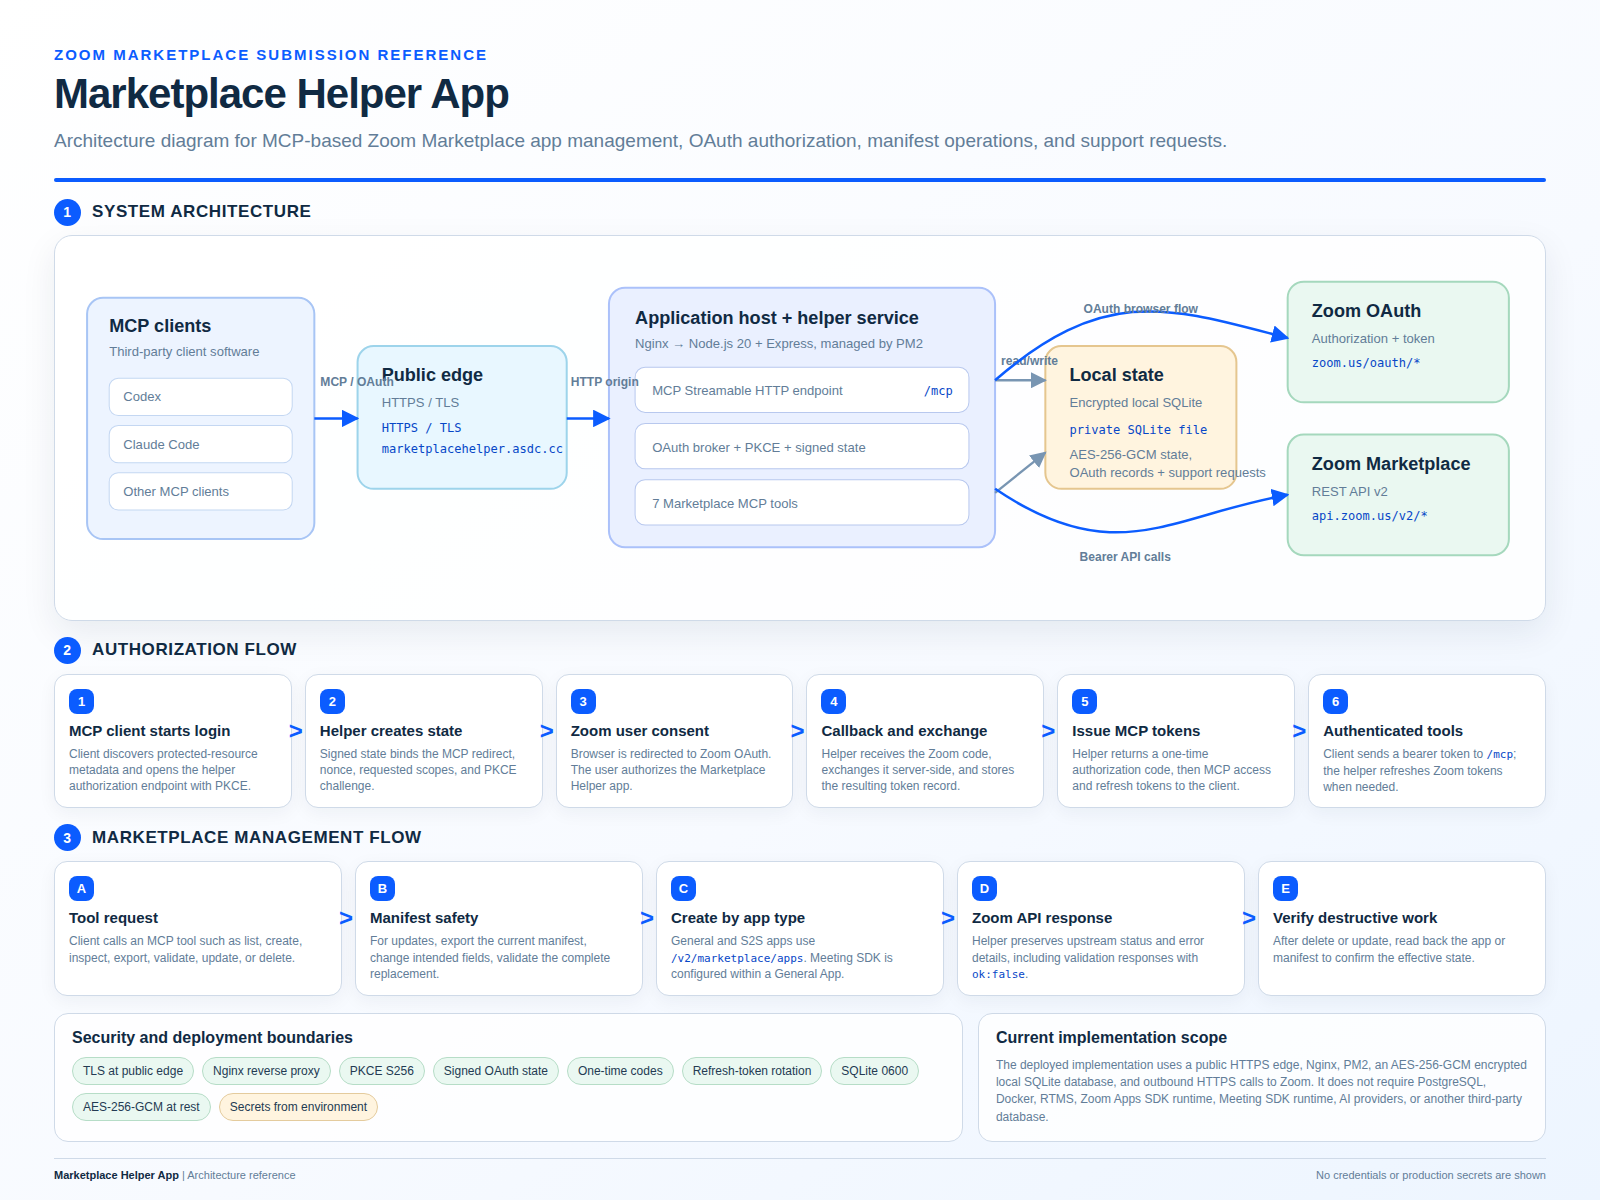1600x1200 pixels.
Task: Click the ZOOM MARKETPLACE SUBMISSION REFERENCE overline
Action: [270, 55]
